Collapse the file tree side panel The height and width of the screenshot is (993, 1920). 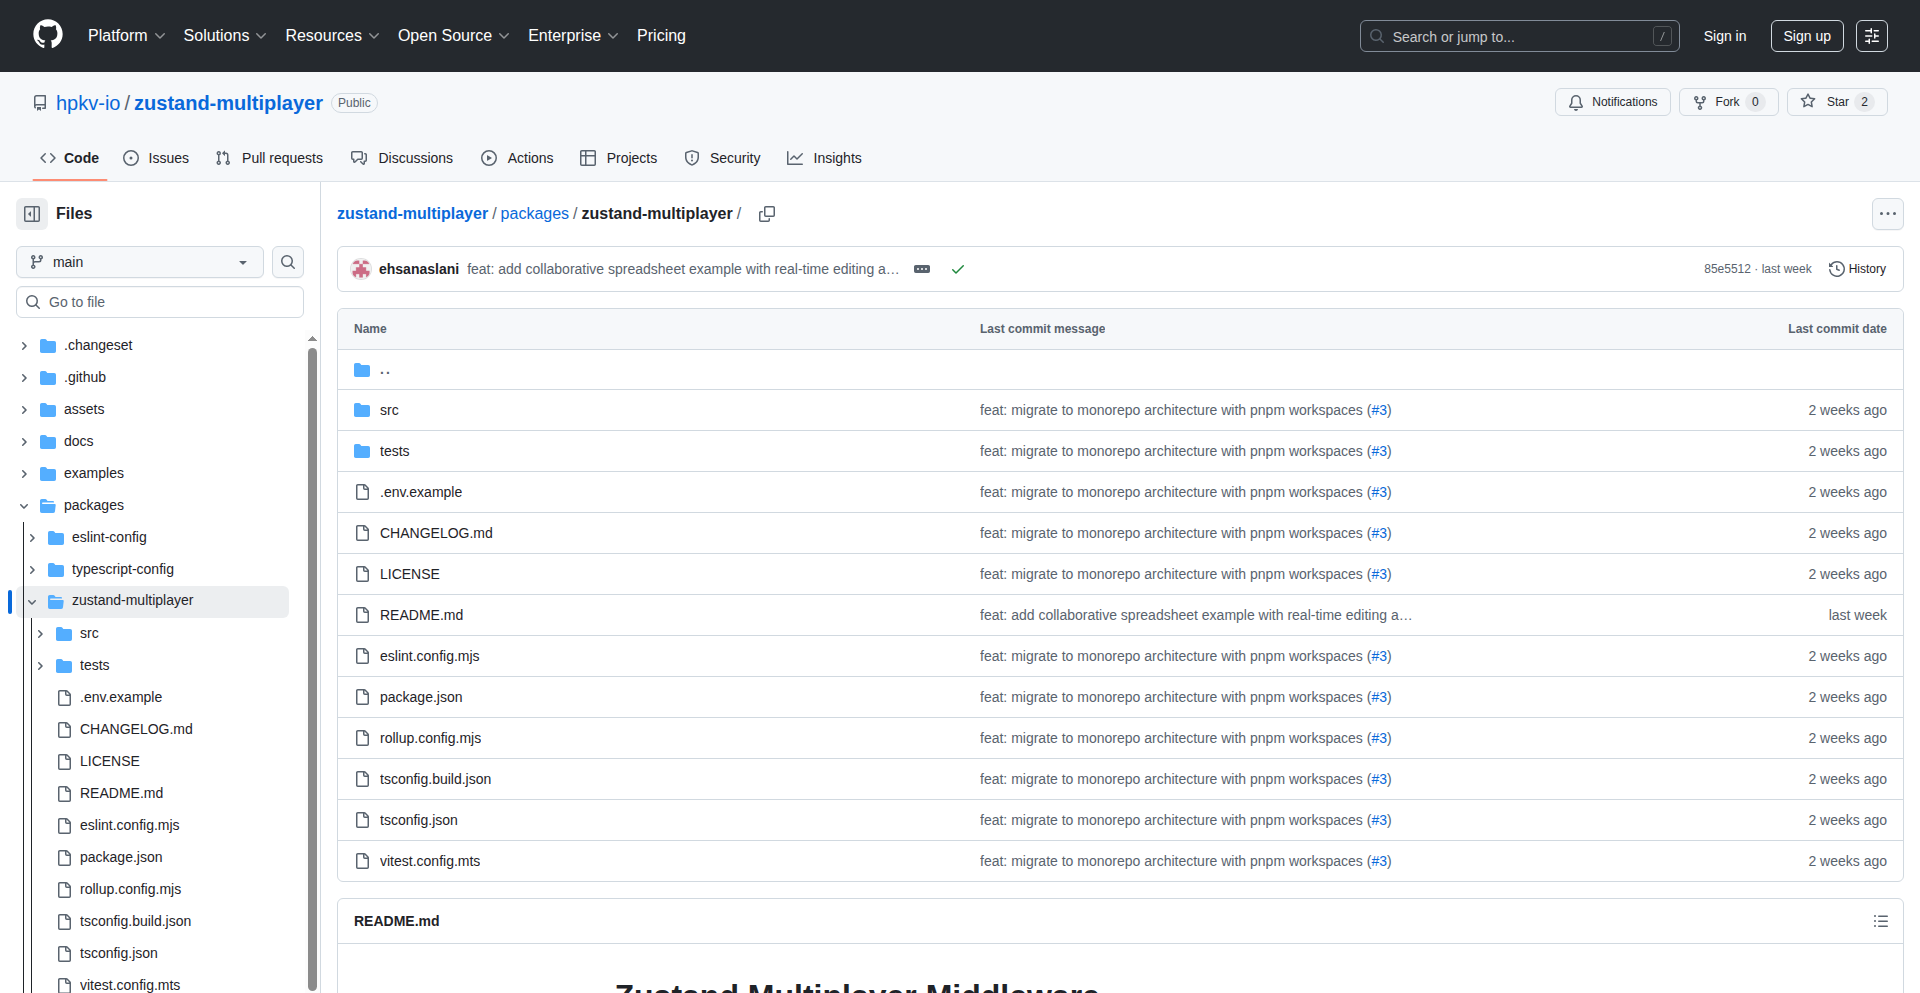click(32, 214)
